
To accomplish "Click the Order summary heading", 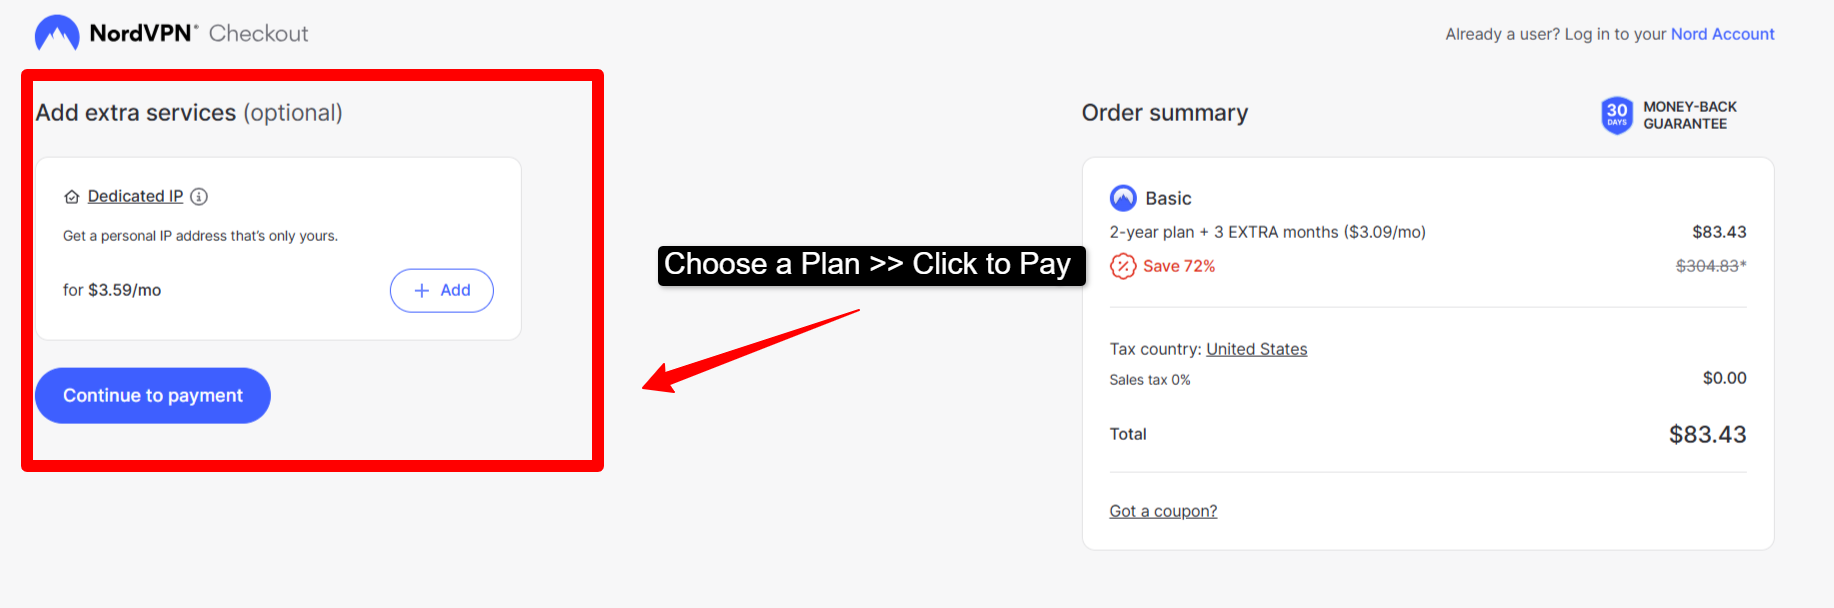I will (x=1165, y=113).
